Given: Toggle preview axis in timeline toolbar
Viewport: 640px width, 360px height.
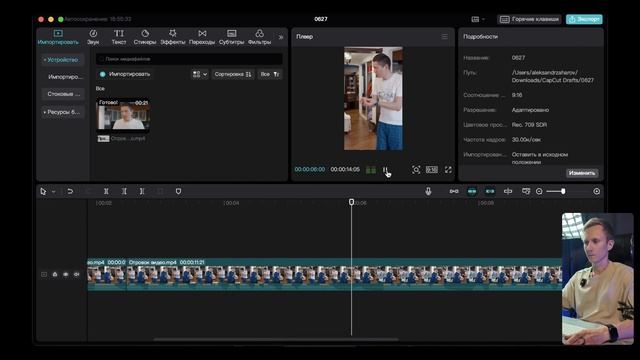Looking at the screenshot, I should pyautogui.click(x=508, y=191).
